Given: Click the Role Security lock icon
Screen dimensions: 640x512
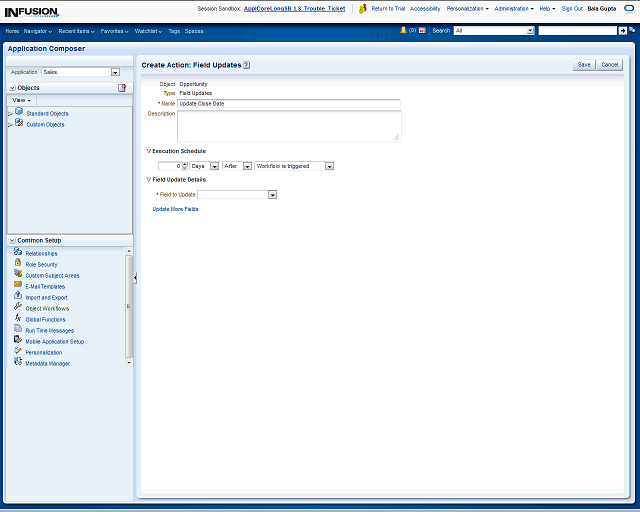Looking at the screenshot, I should (x=18, y=263).
